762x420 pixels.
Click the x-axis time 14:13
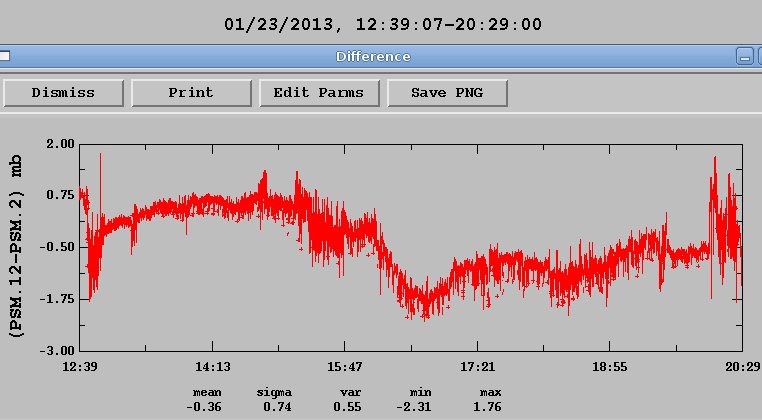click(212, 367)
